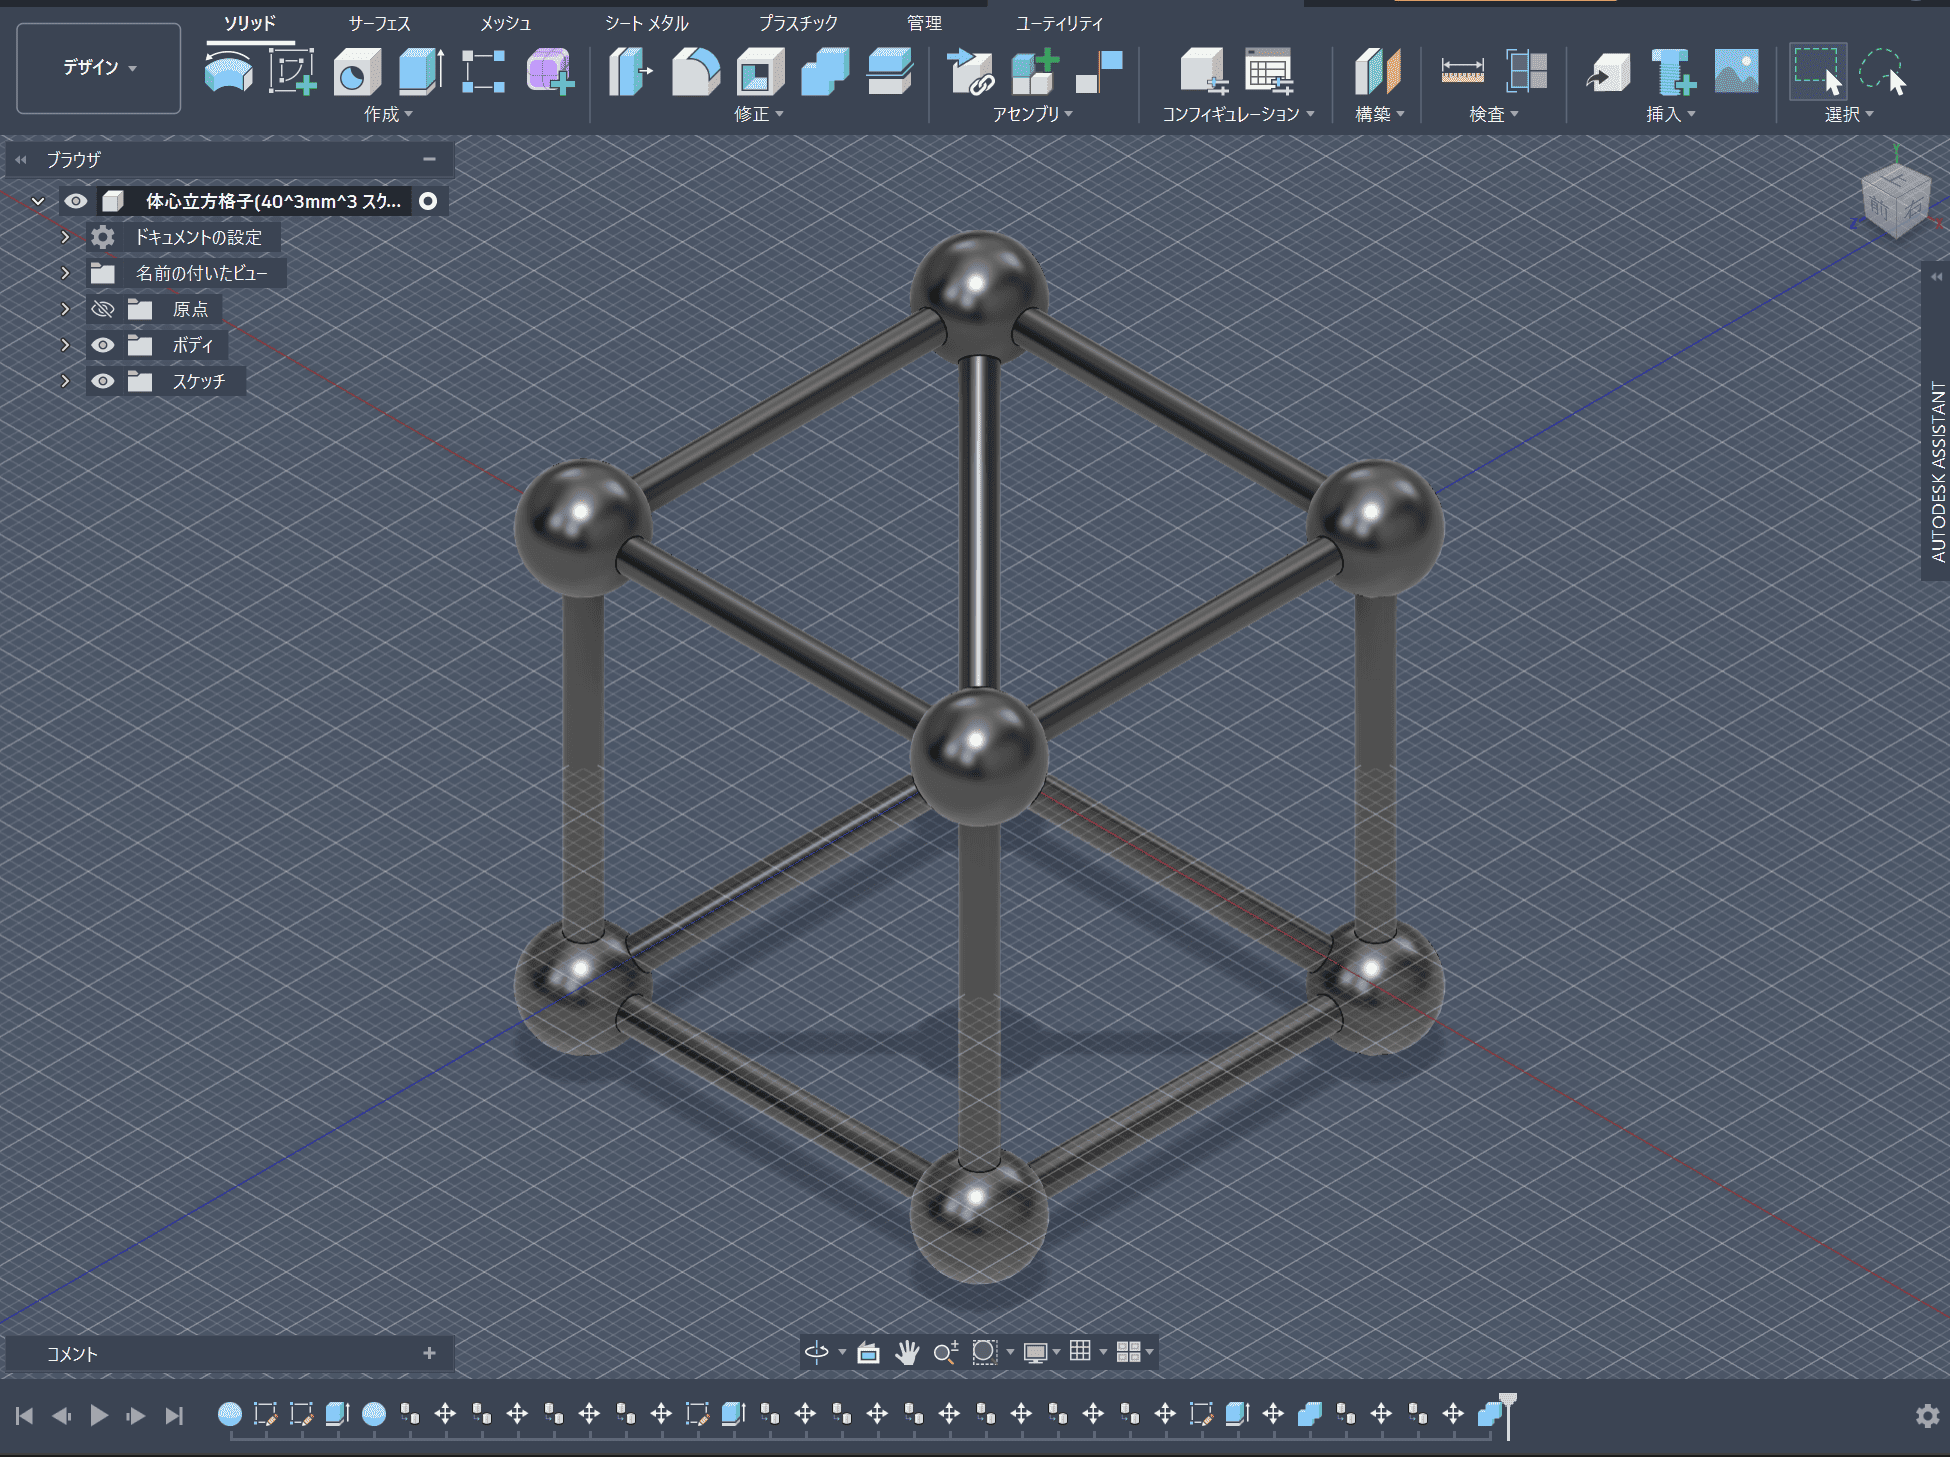Select the Create Sketch tool
1950x1457 pixels.
[292, 72]
